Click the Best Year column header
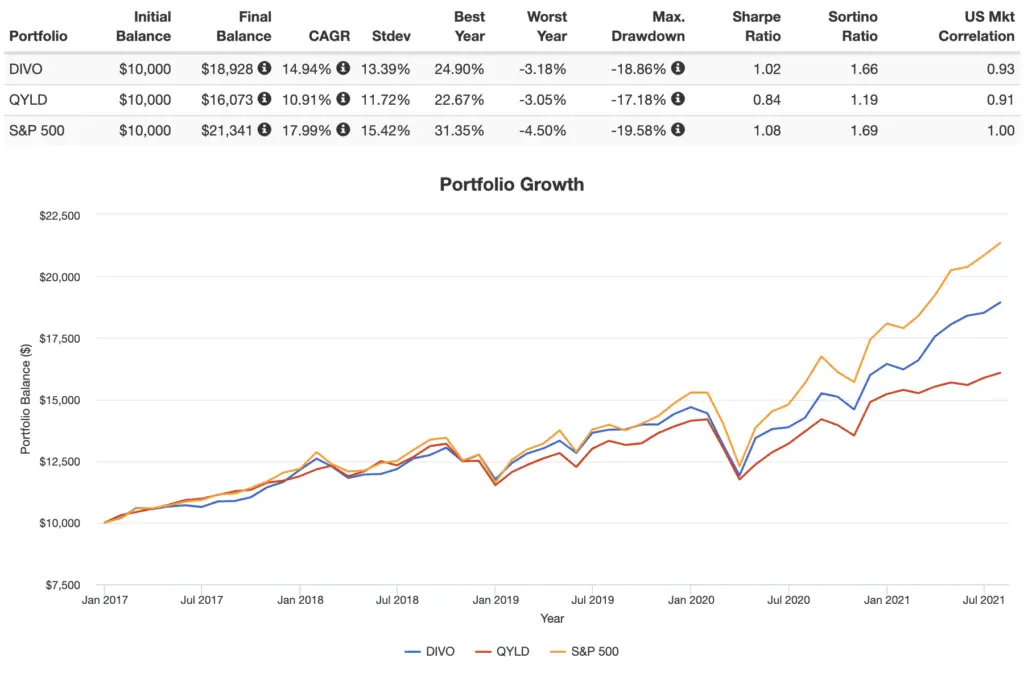The image size is (1024, 675). [x=470, y=26]
